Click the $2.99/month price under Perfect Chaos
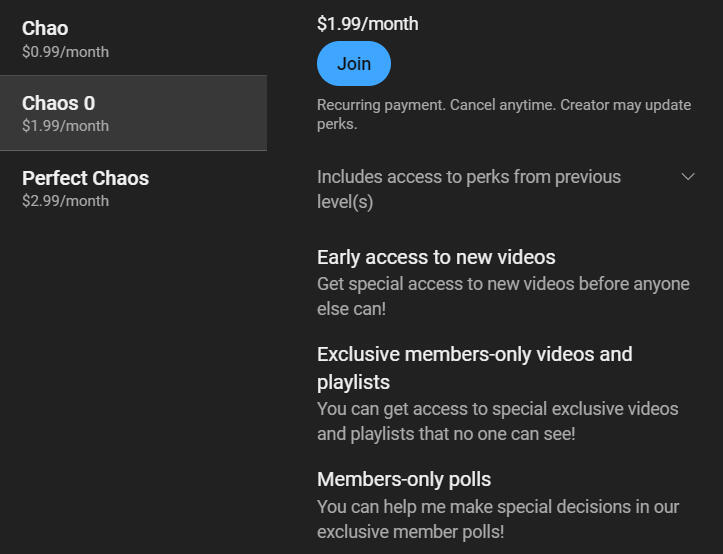Screen dimensions: 723x554 click(x=66, y=201)
